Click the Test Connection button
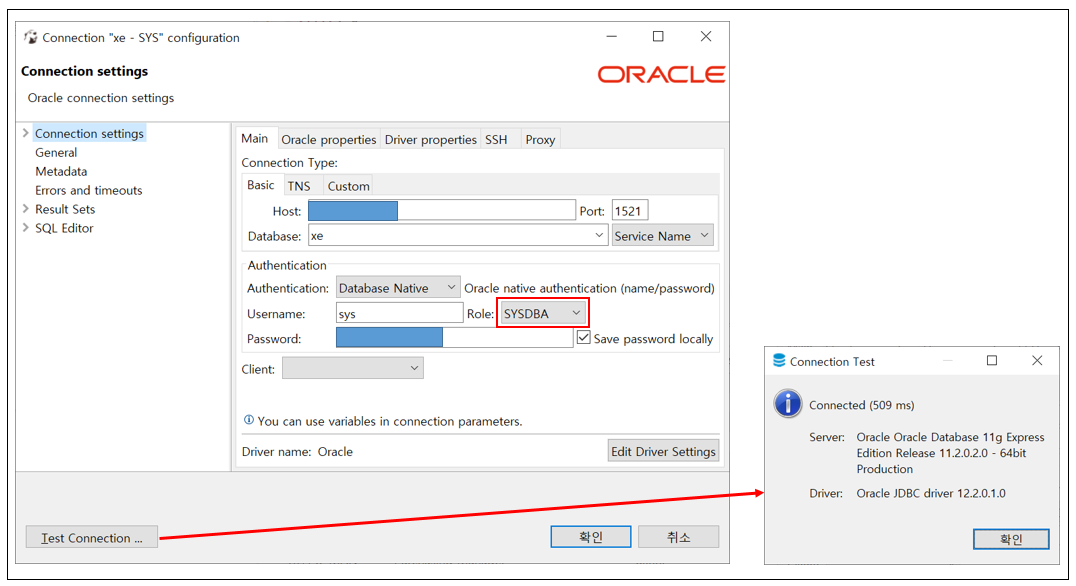Image resolution: width=1076 pixels, height=586 pixels. (92, 537)
